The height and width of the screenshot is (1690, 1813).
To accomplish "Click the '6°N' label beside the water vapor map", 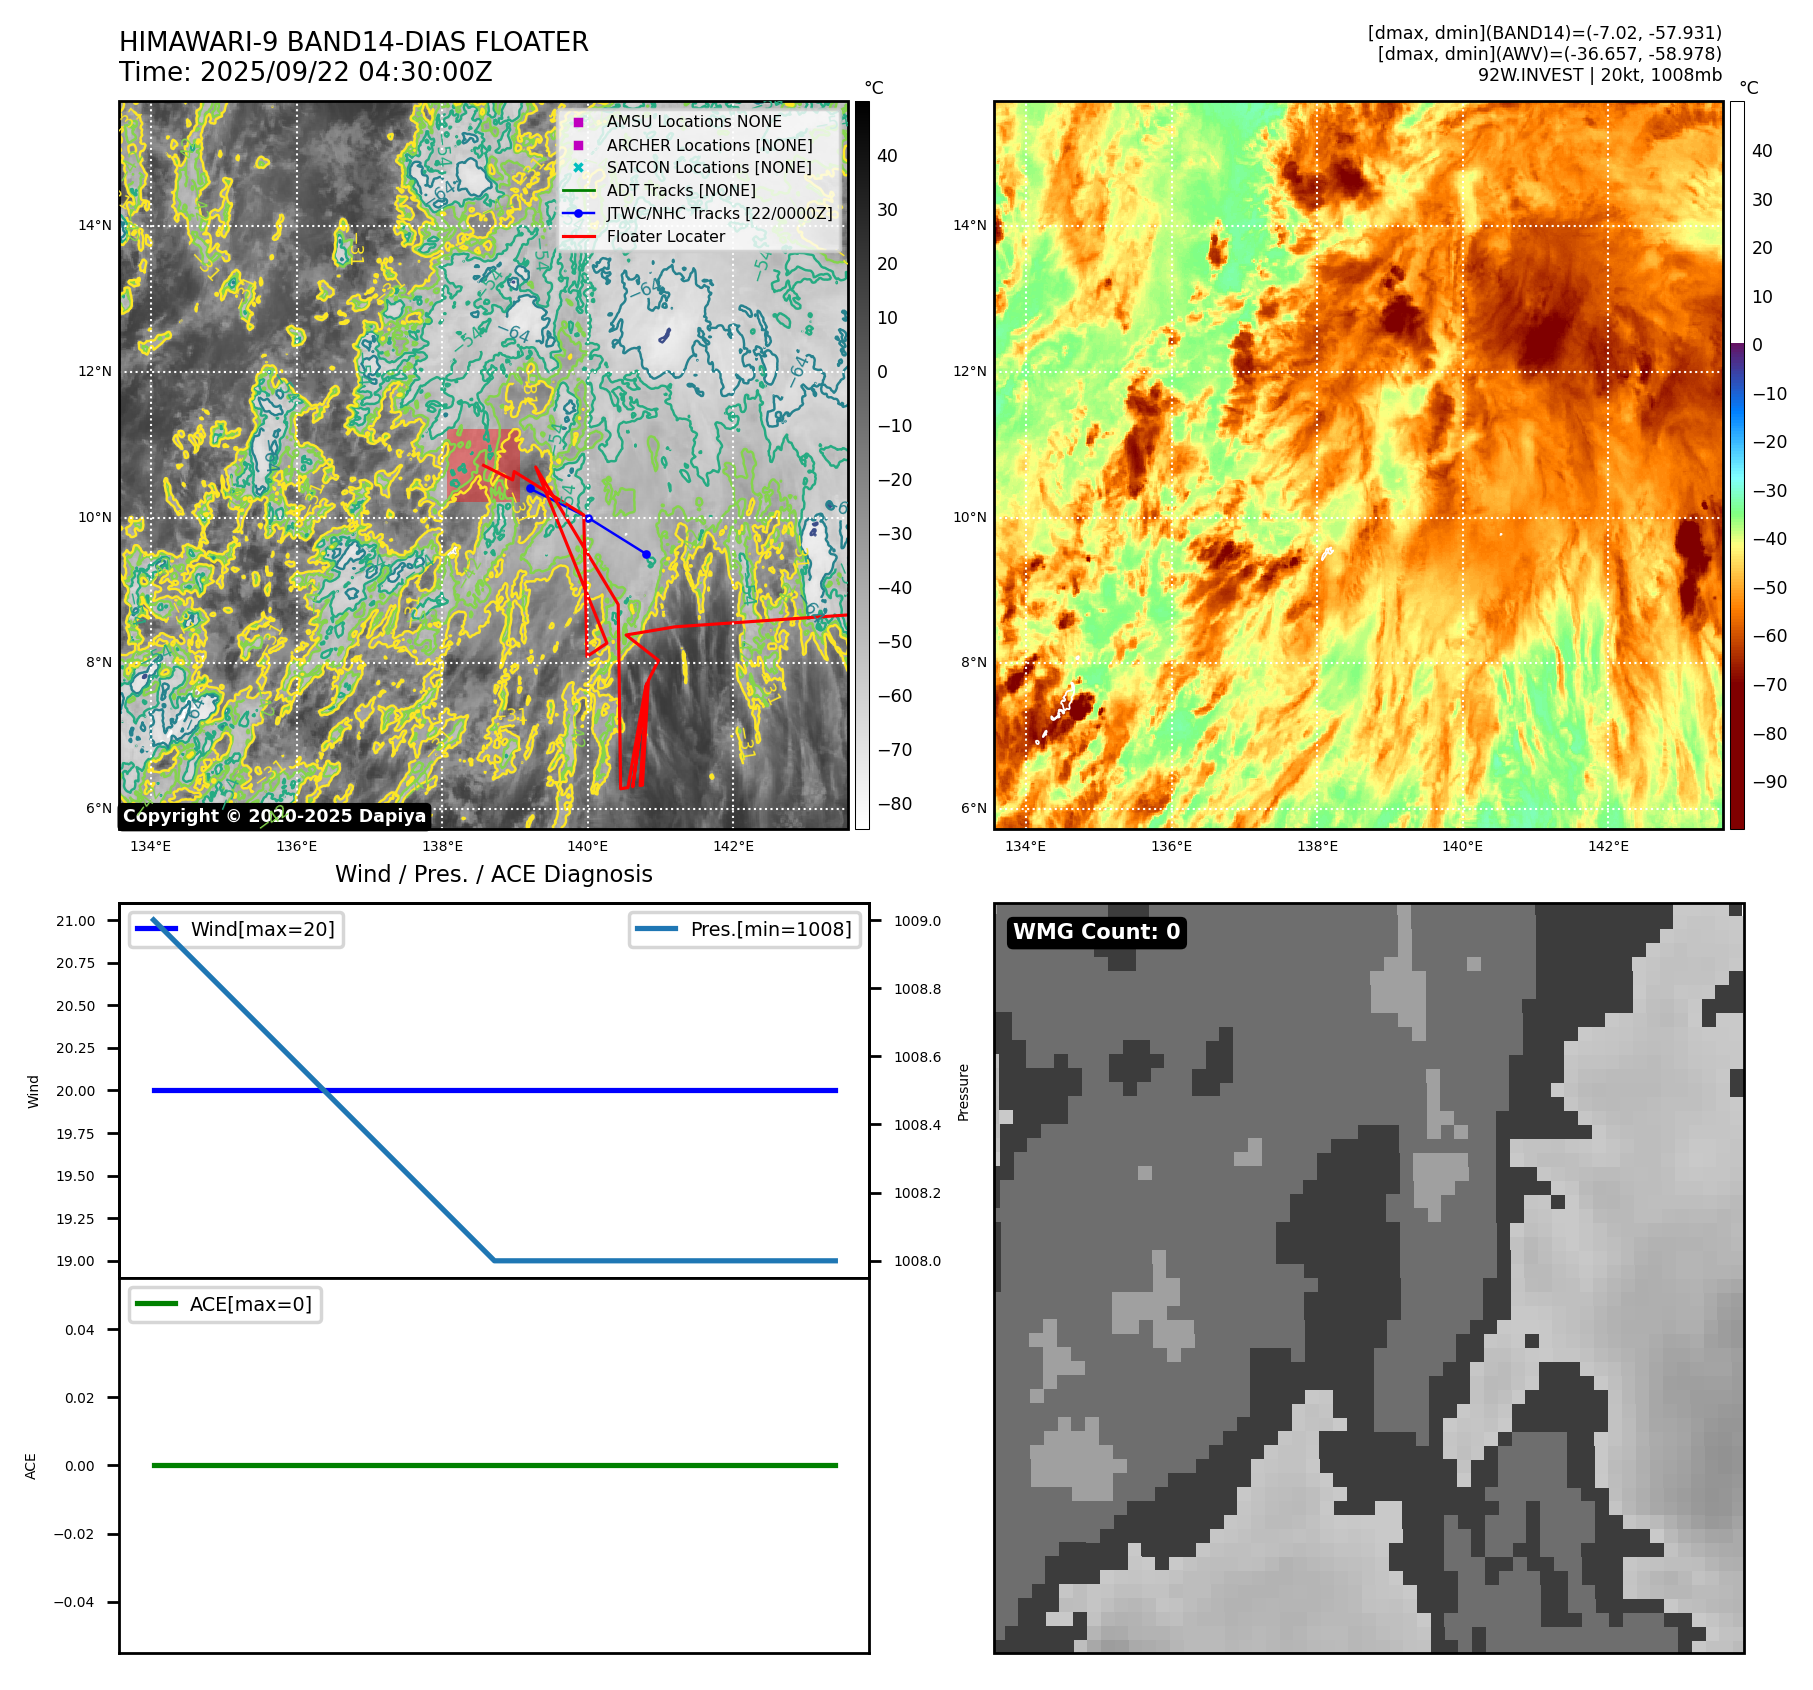I will click(x=974, y=808).
